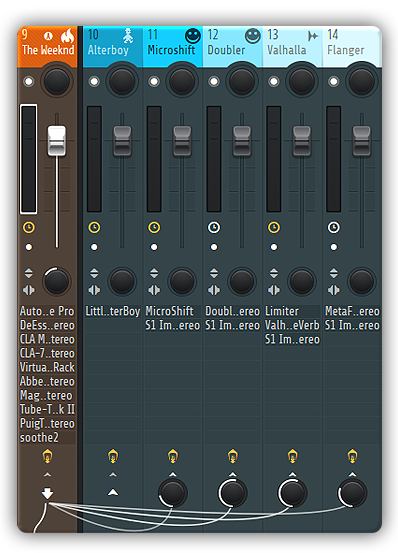Click The Weeknd stereo separation knob
This screenshot has height=553, width=398.
click(x=57, y=281)
